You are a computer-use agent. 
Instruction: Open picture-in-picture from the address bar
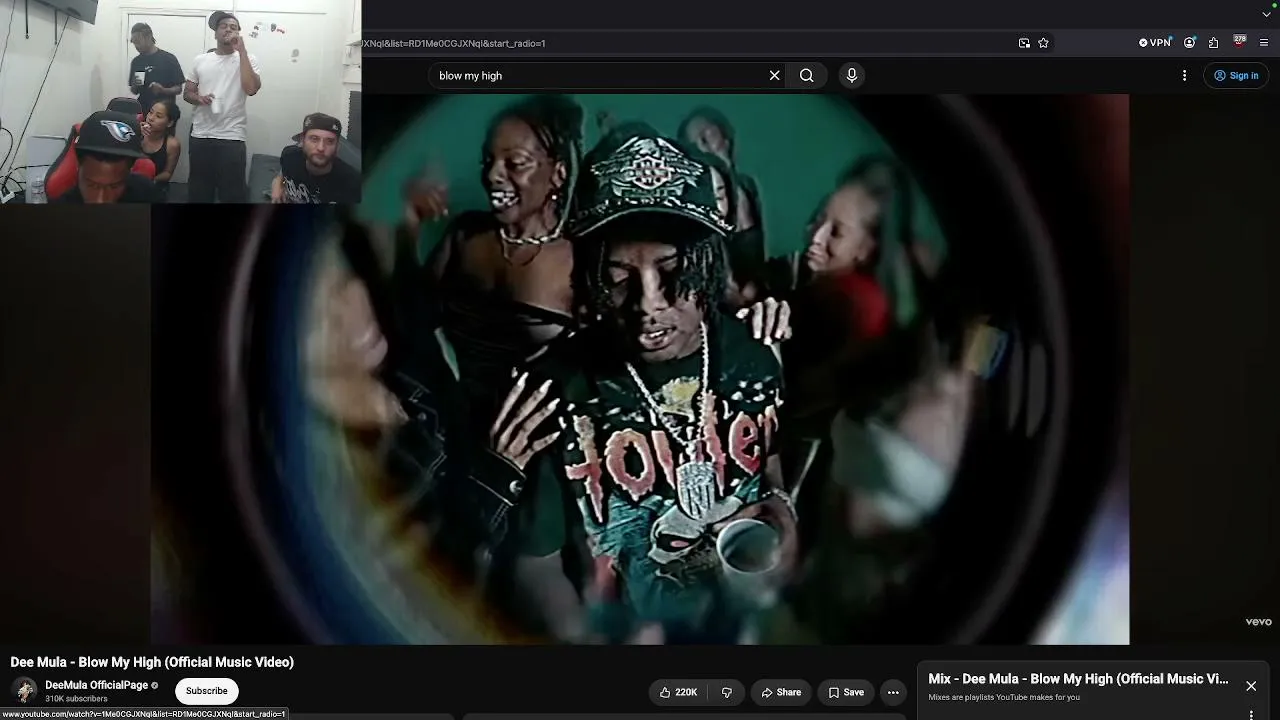point(1024,43)
